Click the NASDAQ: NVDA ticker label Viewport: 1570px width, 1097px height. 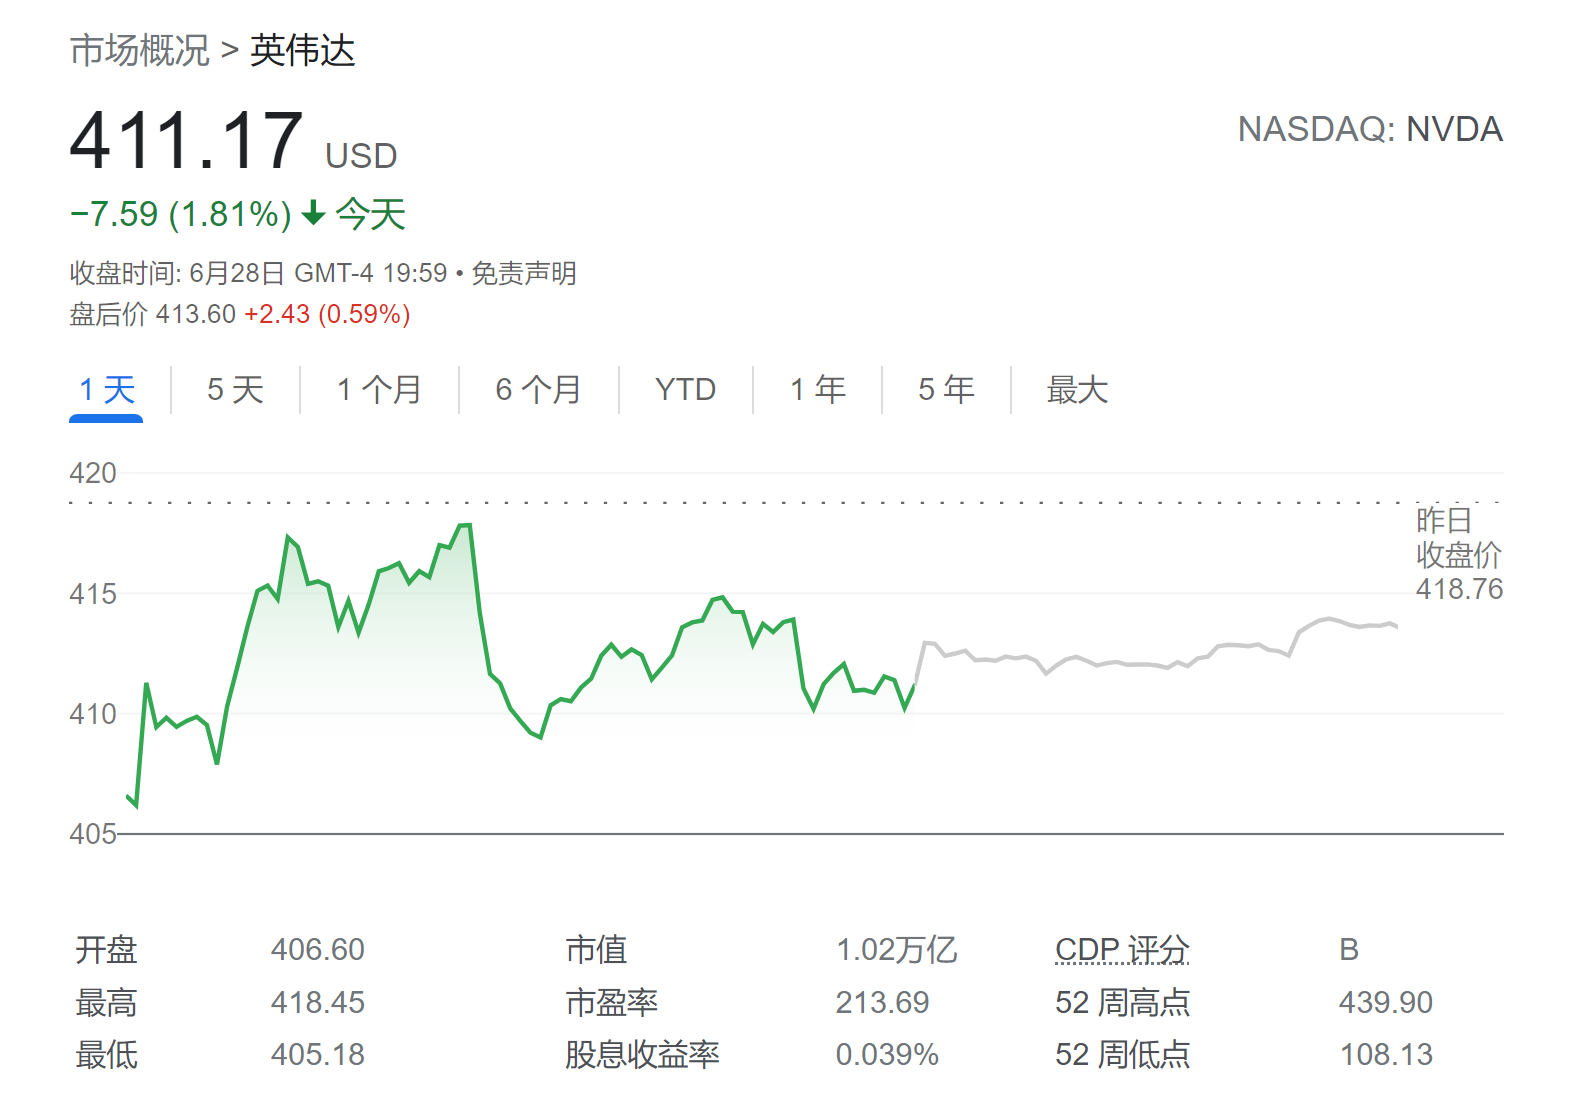pyautogui.click(x=1369, y=129)
